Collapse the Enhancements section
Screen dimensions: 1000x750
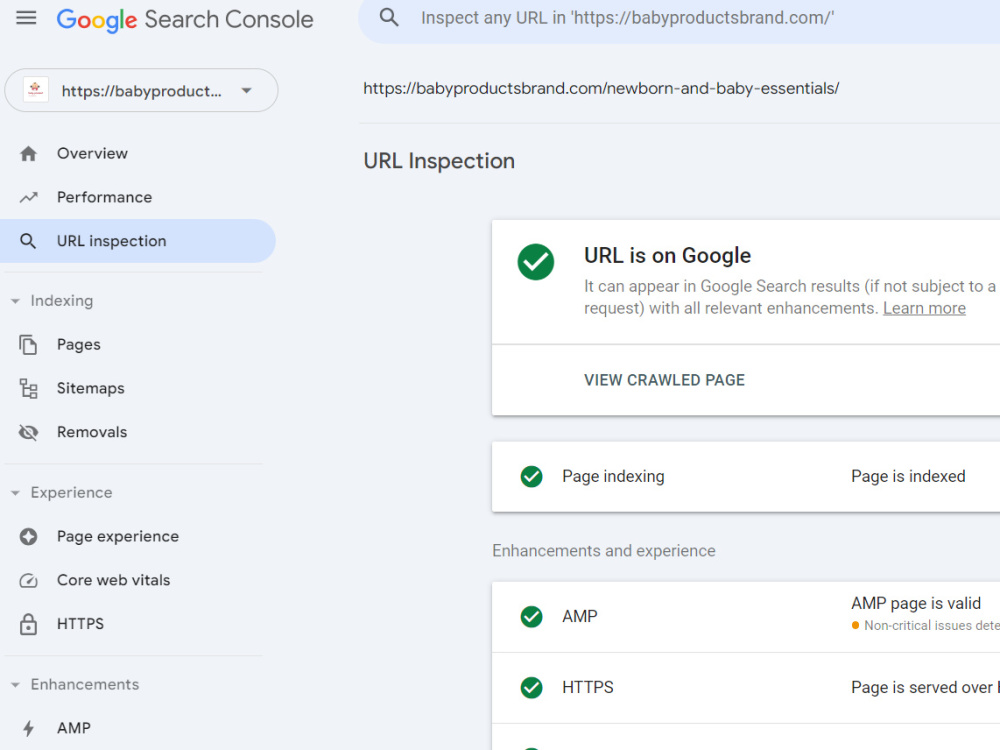coord(15,685)
